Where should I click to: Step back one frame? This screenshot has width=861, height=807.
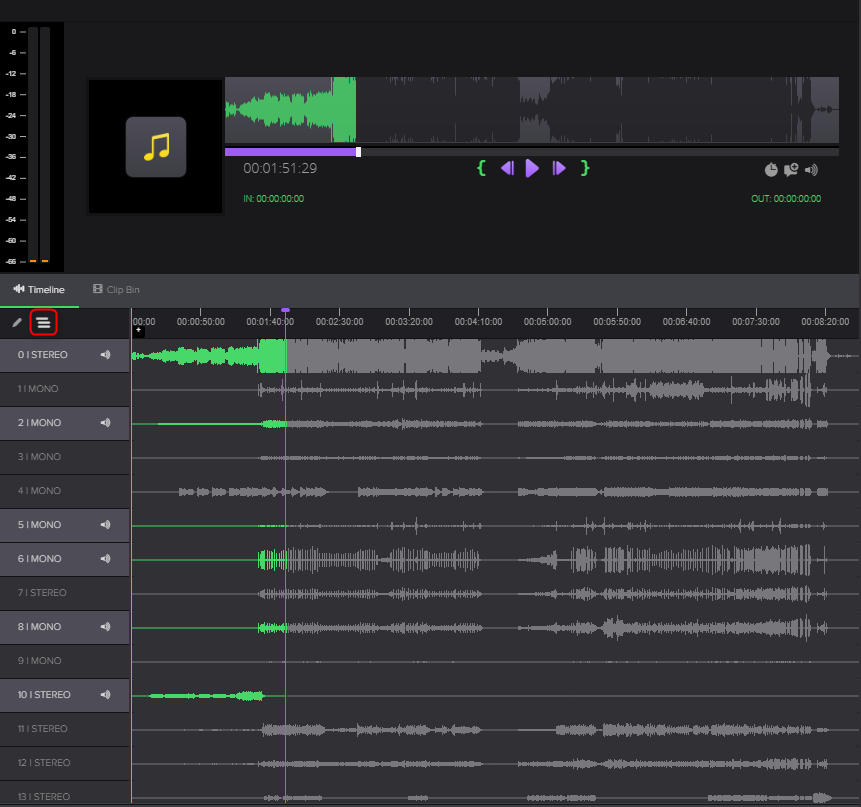[x=507, y=169]
